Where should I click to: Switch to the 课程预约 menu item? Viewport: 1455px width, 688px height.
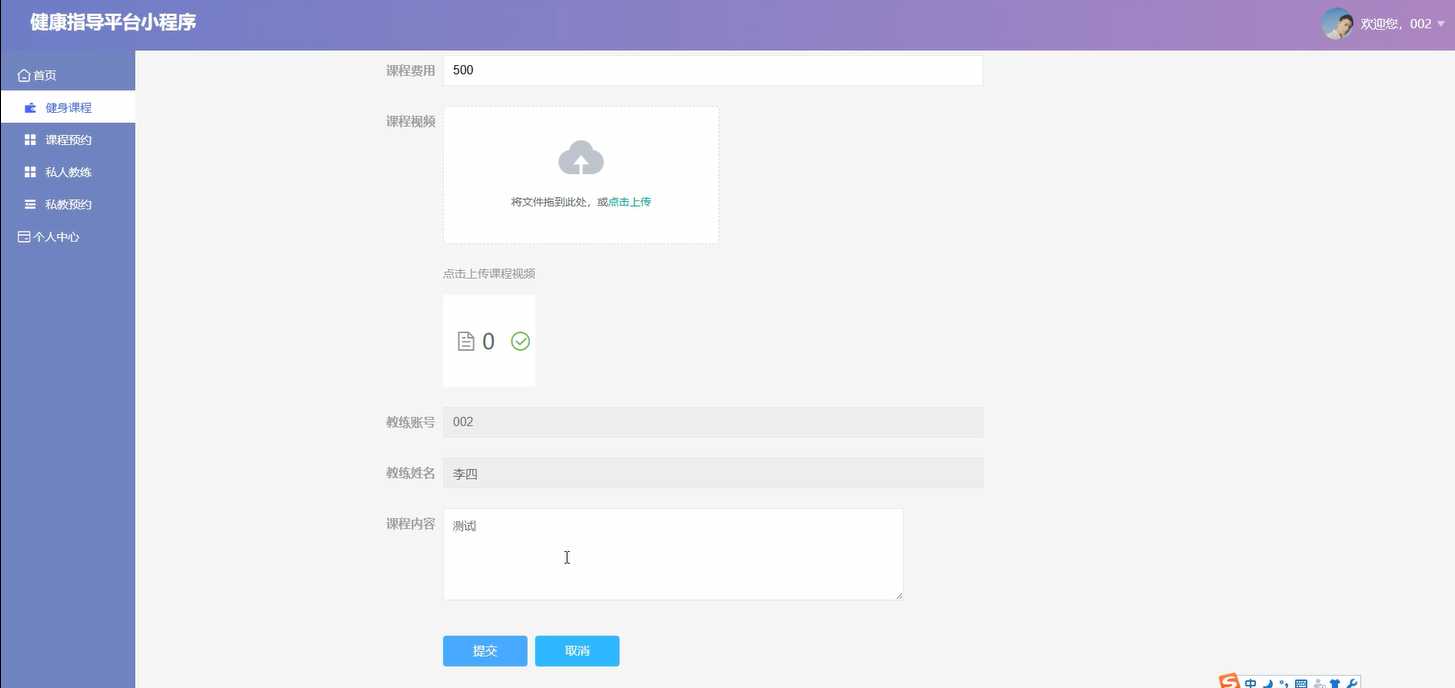click(x=67, y=138)
